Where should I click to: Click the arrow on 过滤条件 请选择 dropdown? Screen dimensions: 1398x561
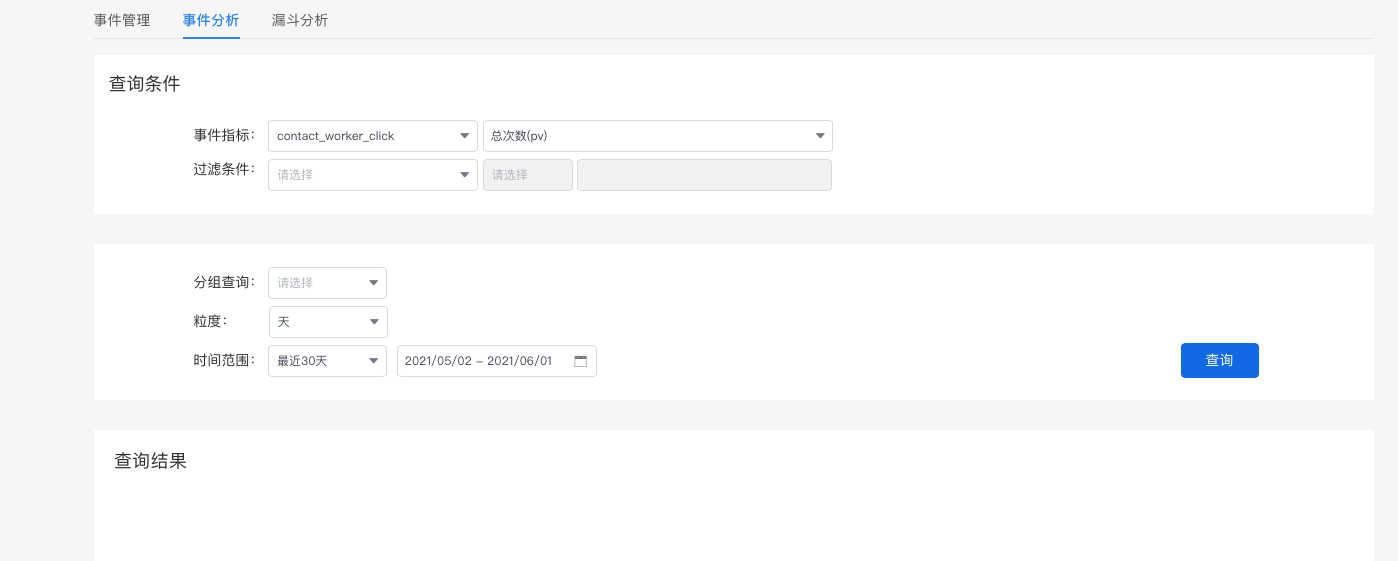[x=465, y=175]
